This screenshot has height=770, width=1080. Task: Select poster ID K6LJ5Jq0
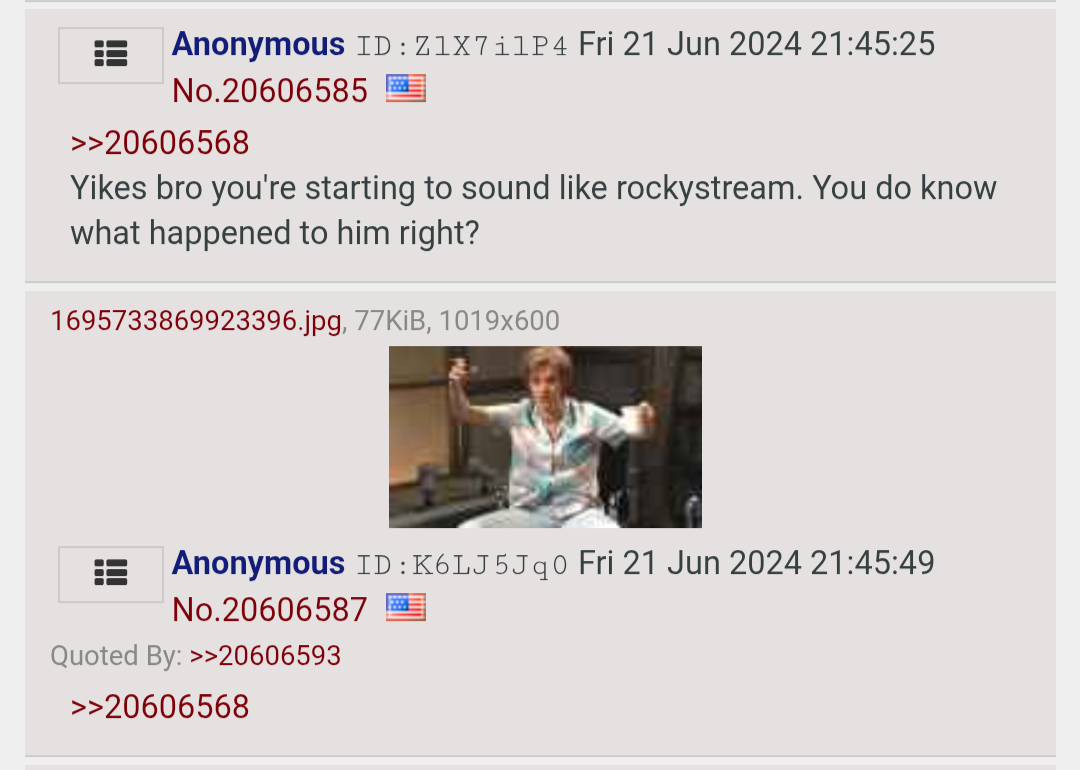[462, 565]
